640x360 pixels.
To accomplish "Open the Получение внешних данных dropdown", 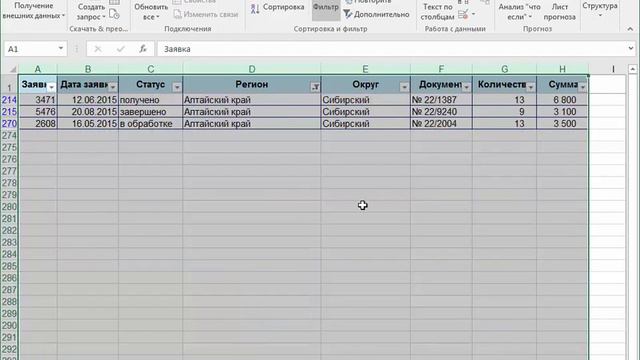I will pos(33,11).
